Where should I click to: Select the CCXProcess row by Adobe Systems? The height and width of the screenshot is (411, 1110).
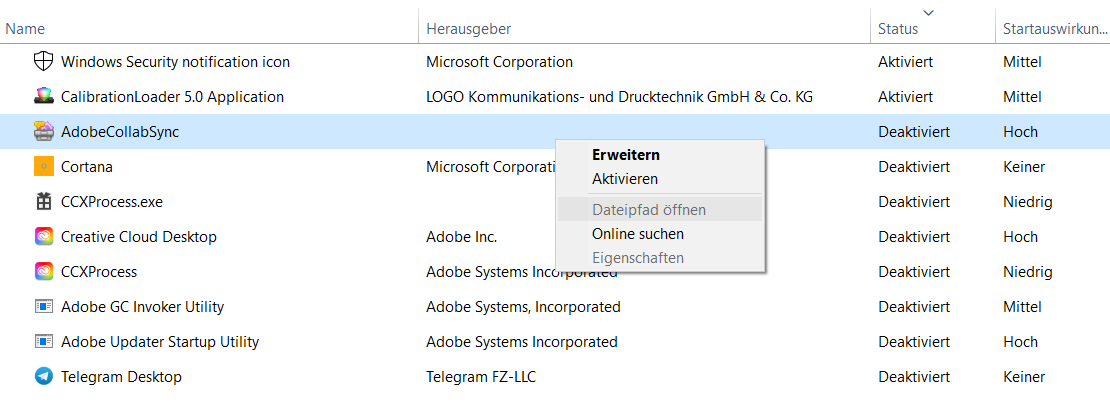tap(99, 272)
